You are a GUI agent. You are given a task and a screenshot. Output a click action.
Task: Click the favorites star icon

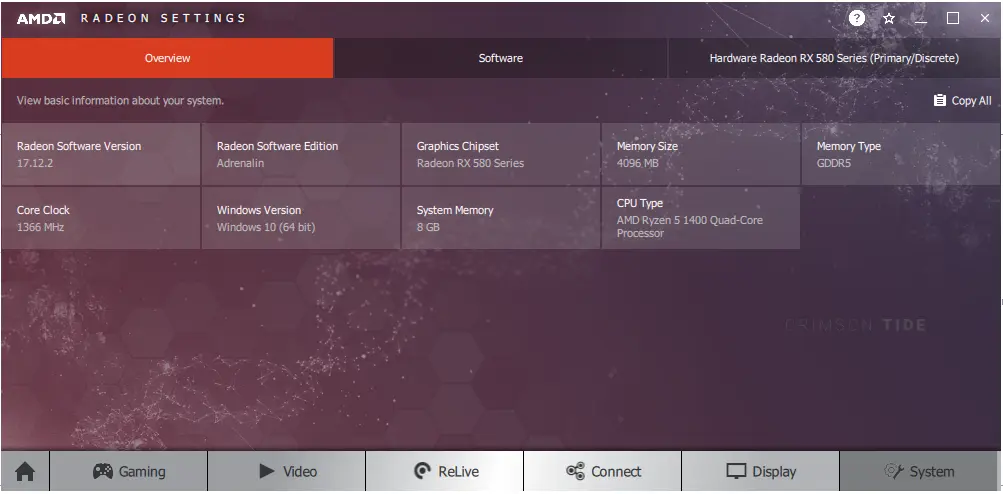pos(888,19)
